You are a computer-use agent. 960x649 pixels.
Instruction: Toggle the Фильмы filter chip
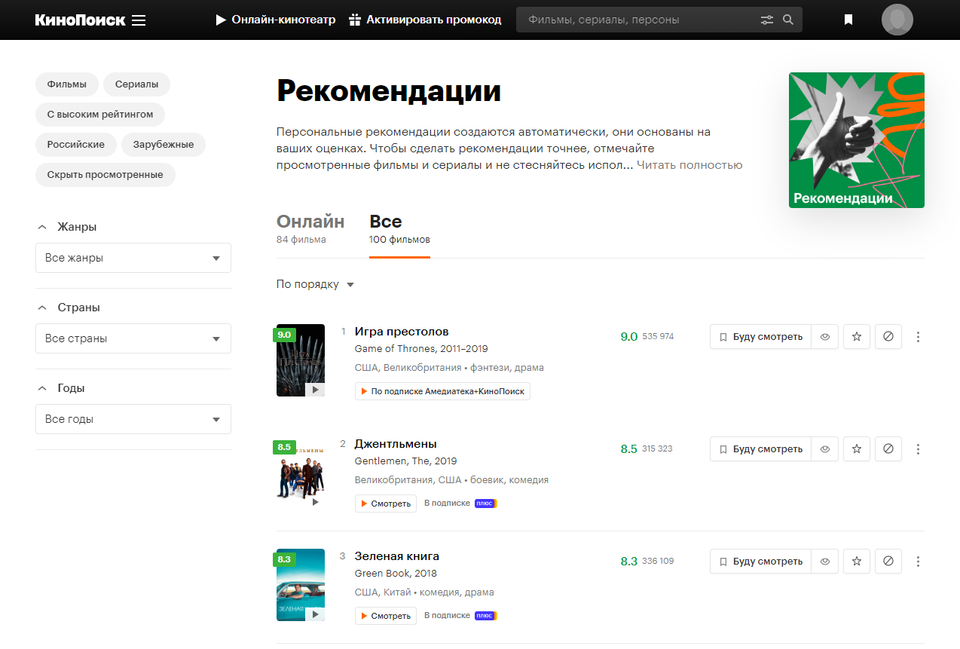[x=67, y=84]
